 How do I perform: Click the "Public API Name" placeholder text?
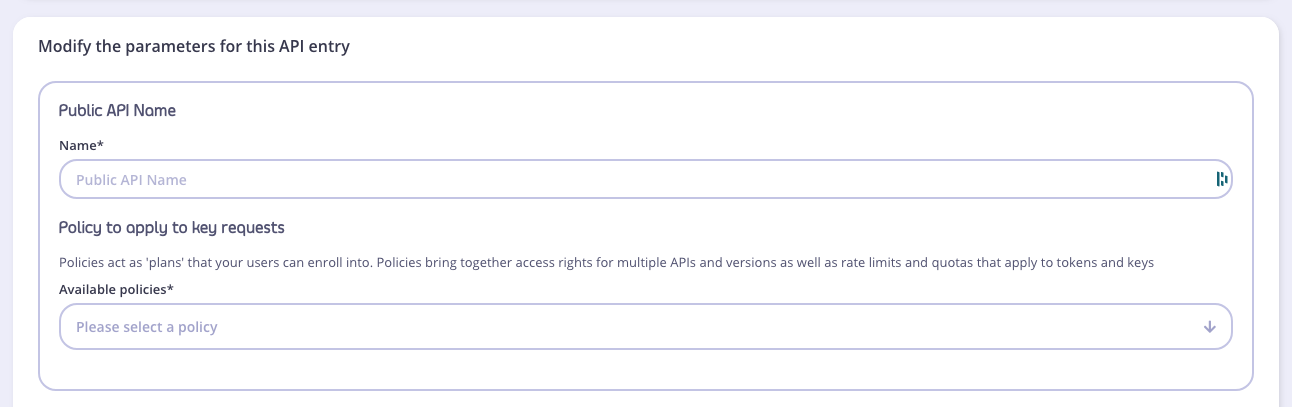tap(131, 180)
